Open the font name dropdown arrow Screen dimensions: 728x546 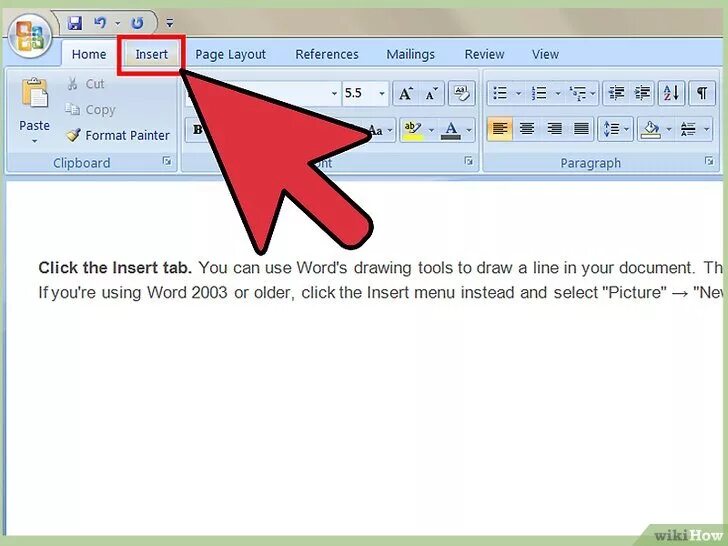[x=334, y=93]
